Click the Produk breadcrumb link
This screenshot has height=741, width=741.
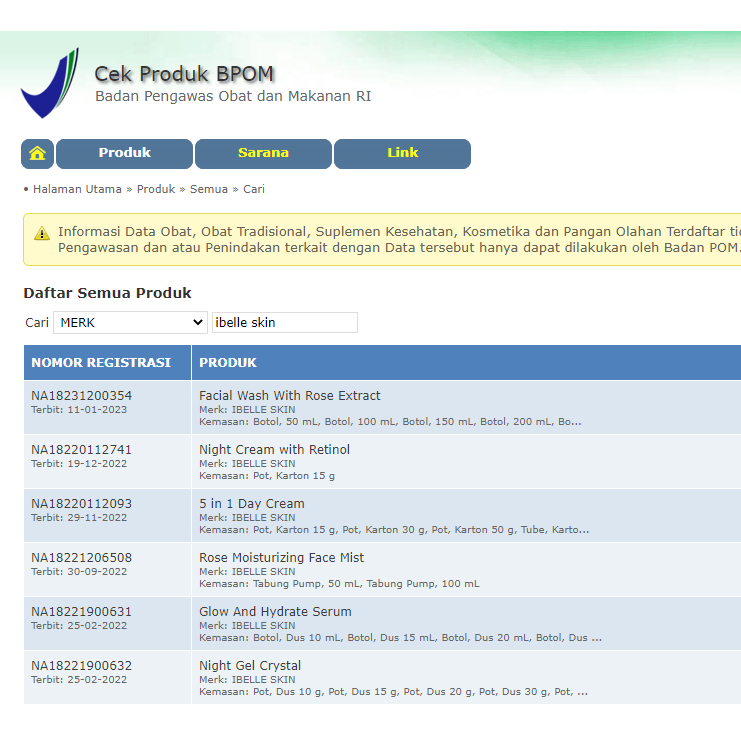point(156,189)
